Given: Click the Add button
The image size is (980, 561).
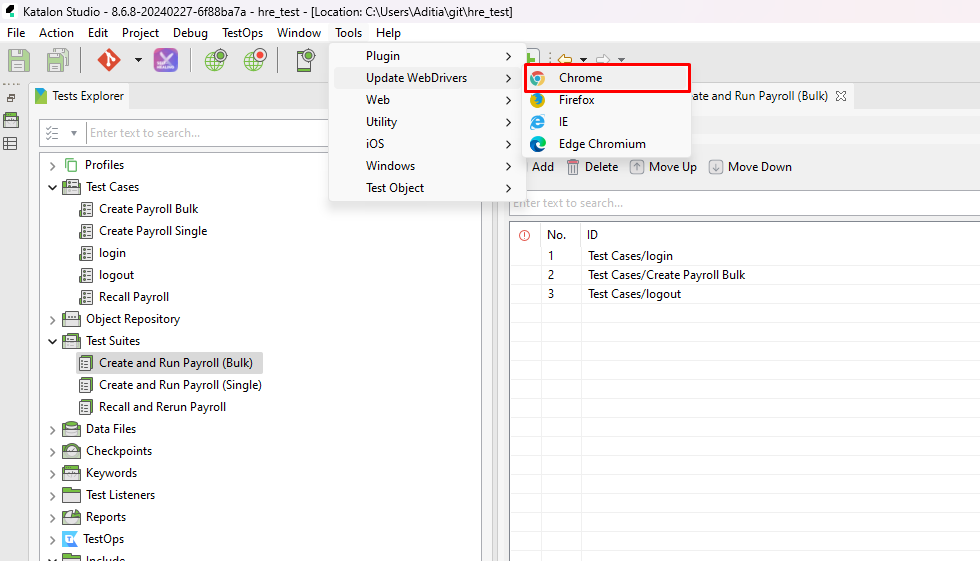Looking at the screenshot, I should click(541, 167).
